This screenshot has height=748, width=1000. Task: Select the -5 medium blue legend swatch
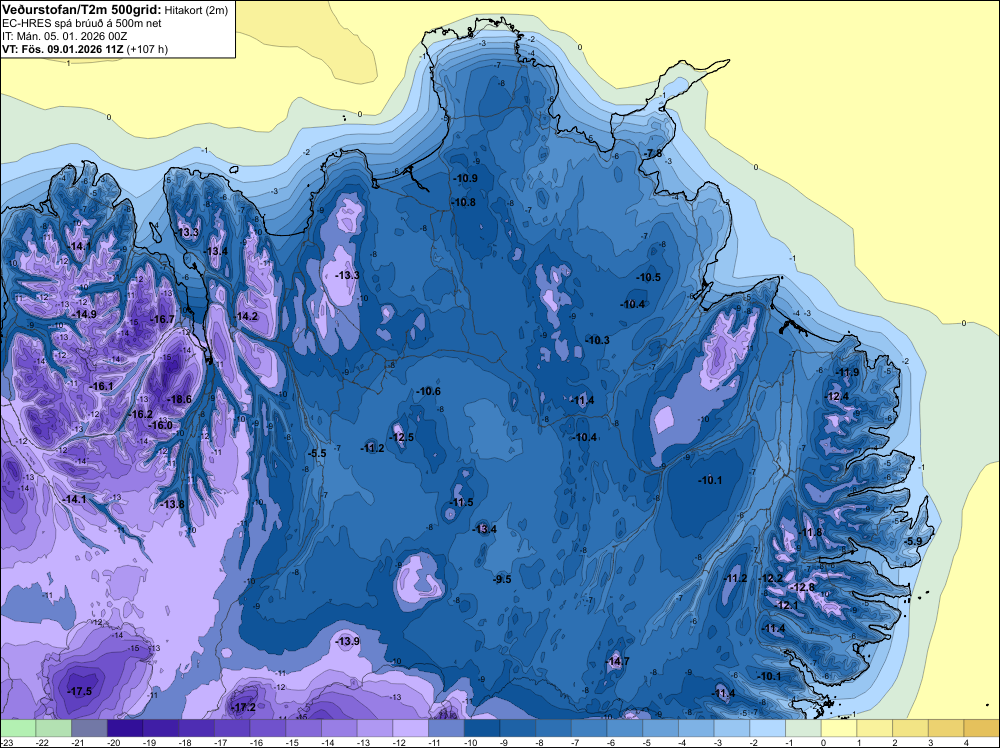(x=661, y=728)
